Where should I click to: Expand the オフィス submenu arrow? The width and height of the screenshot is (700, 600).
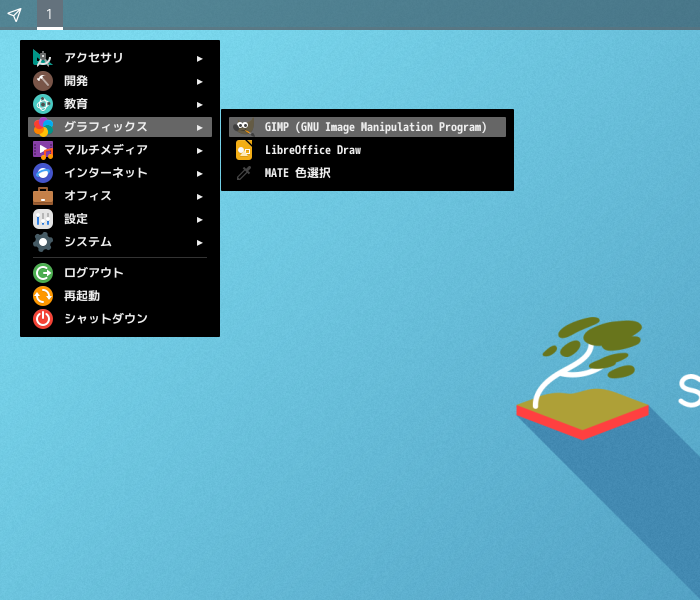(x=200, y=196)
